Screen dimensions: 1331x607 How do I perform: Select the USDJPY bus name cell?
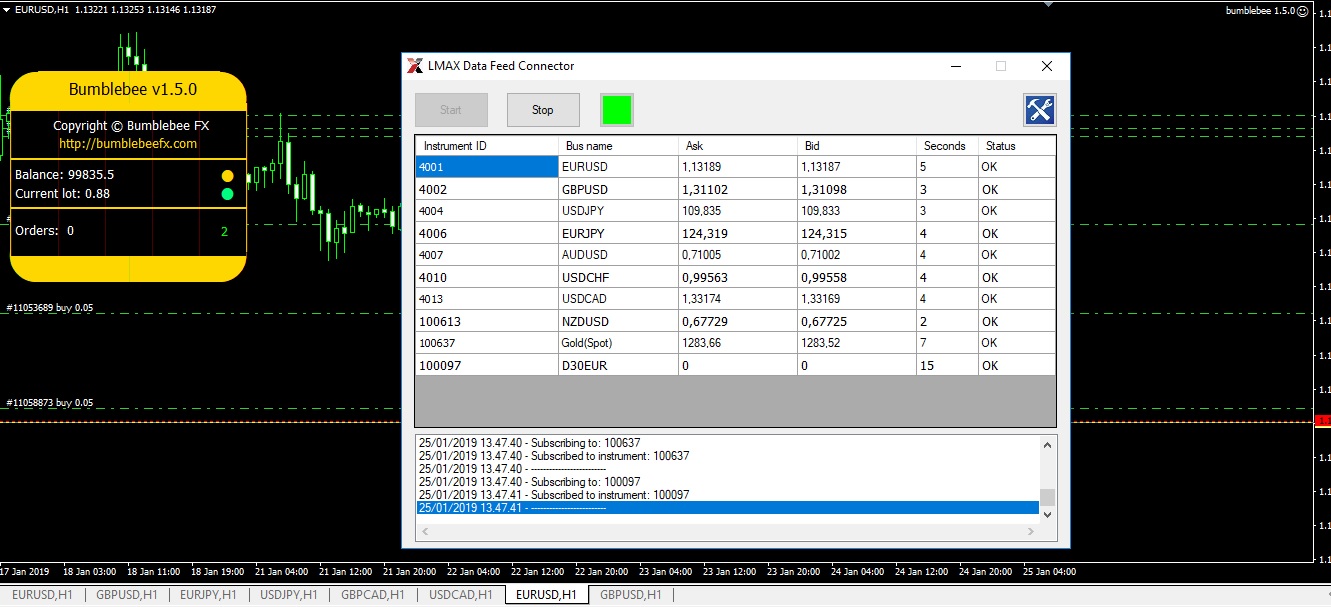(618, 211)
